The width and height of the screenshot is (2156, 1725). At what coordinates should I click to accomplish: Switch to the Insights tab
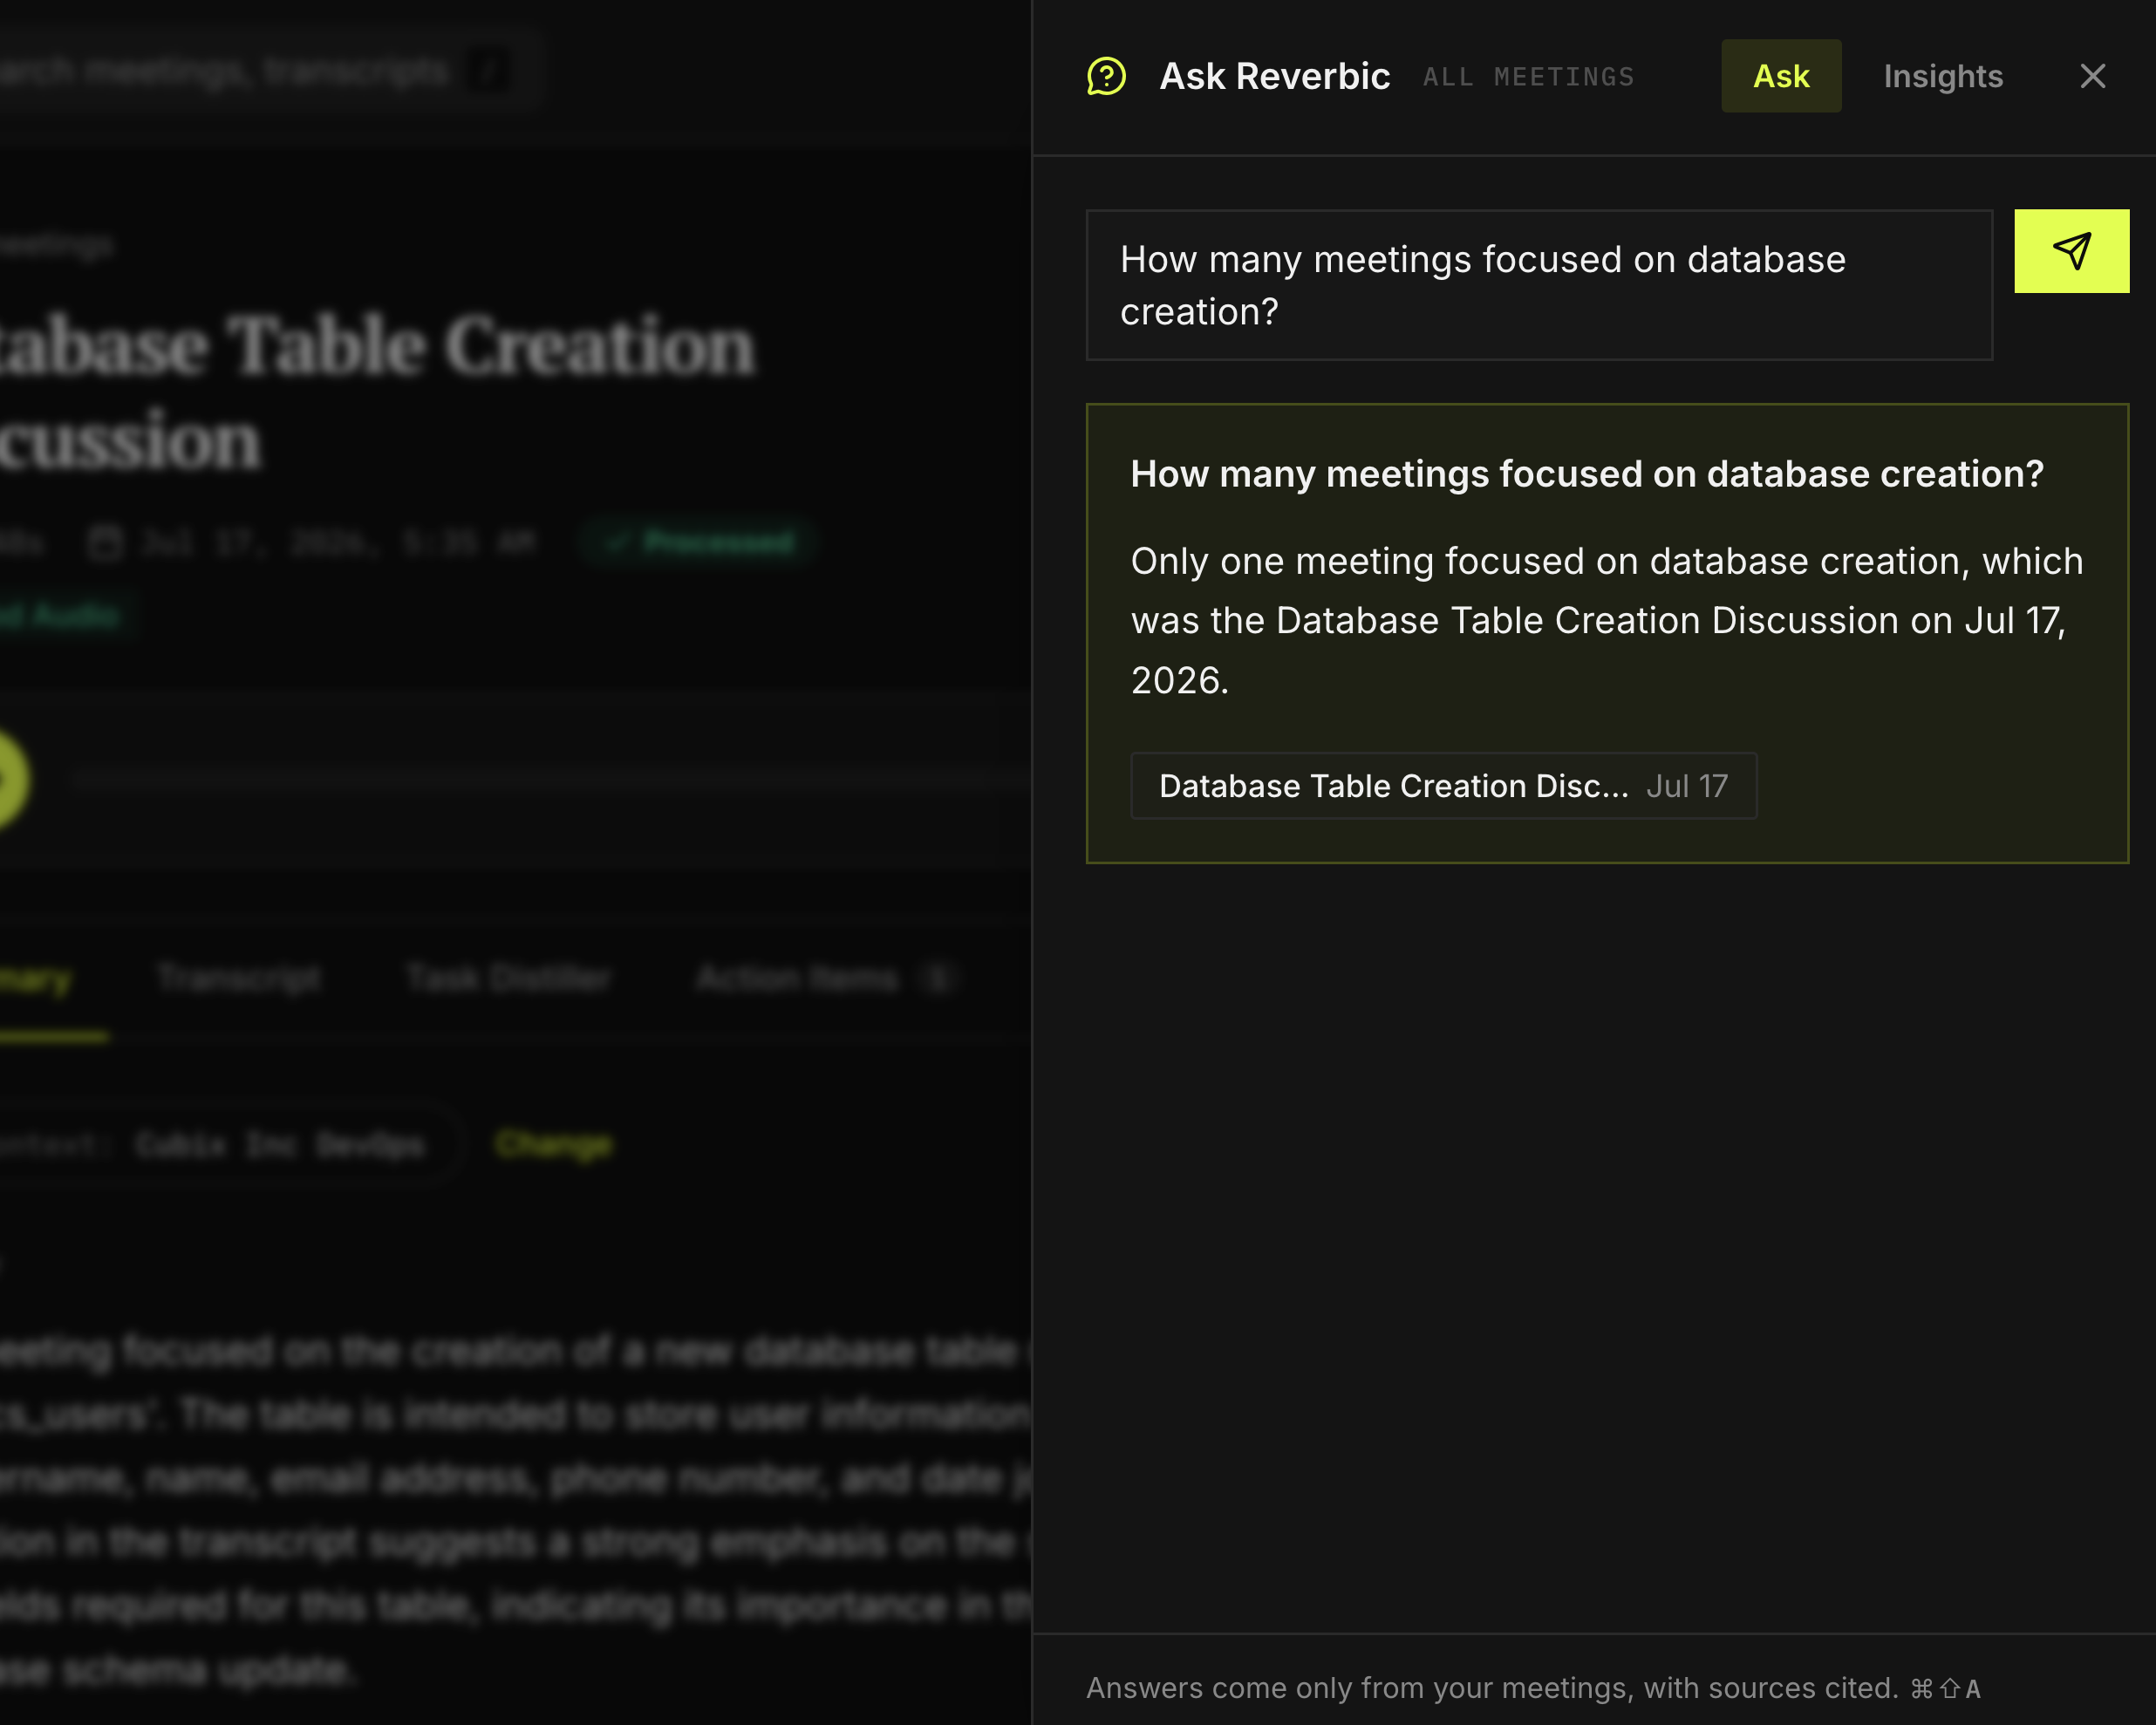[1943, 76]
